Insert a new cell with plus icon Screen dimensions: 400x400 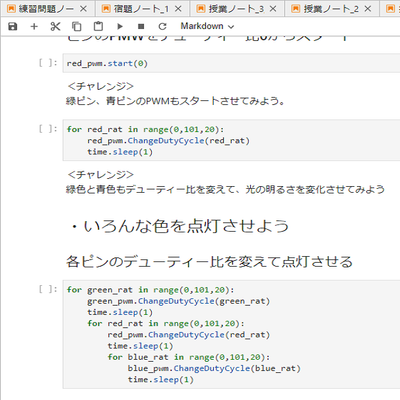pos(34,26)
